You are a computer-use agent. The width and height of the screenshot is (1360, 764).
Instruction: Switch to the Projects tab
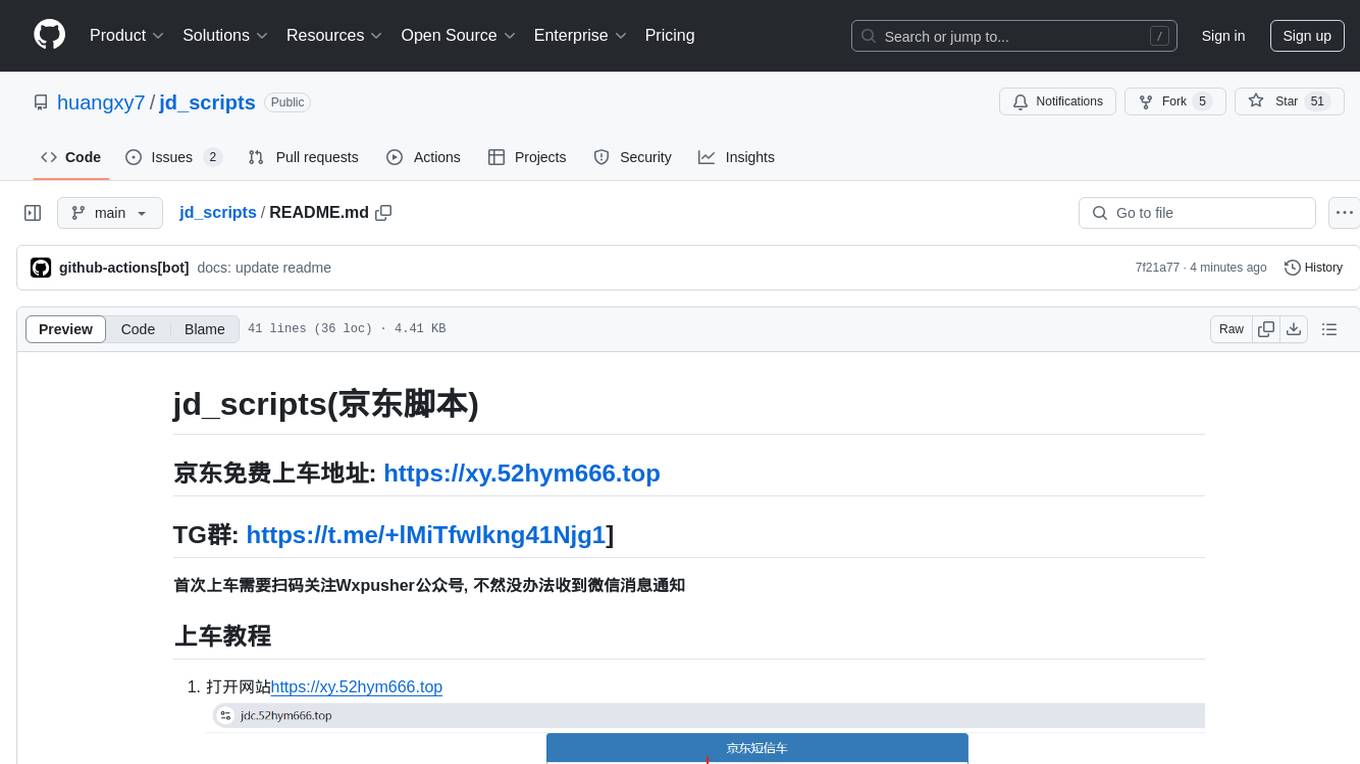coord(527,157)
